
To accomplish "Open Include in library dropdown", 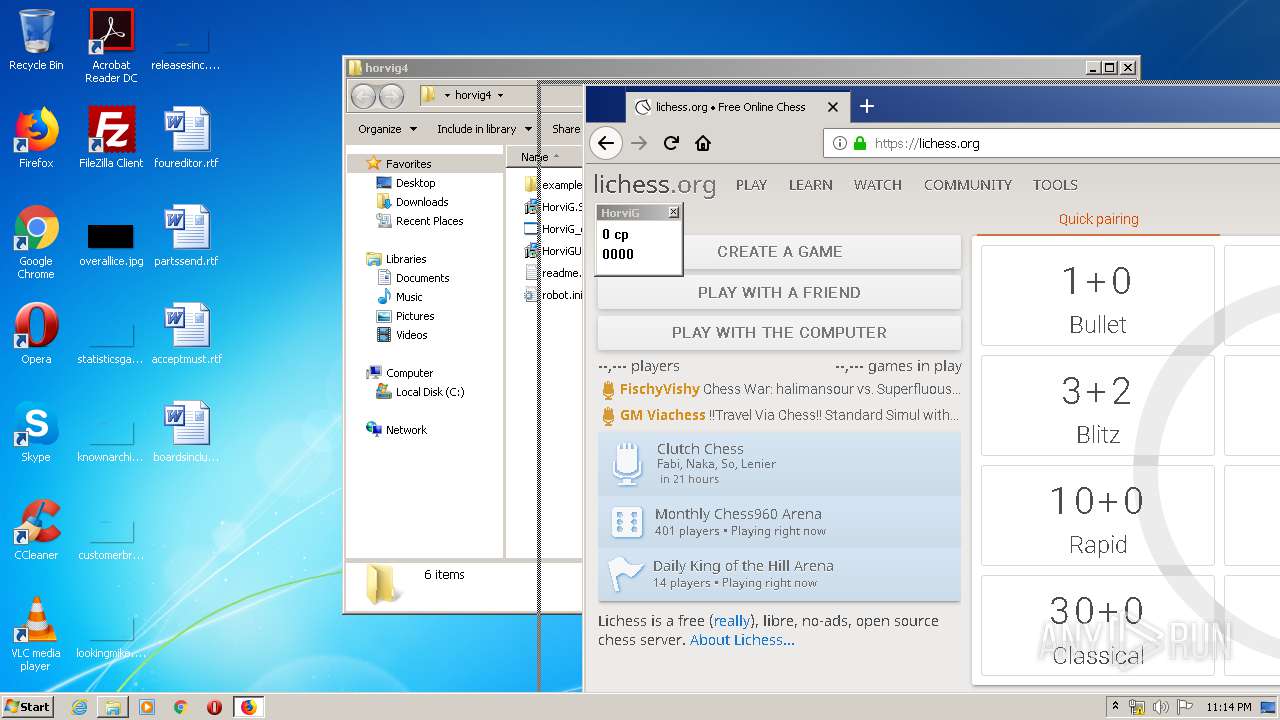I will click(484, 128).
